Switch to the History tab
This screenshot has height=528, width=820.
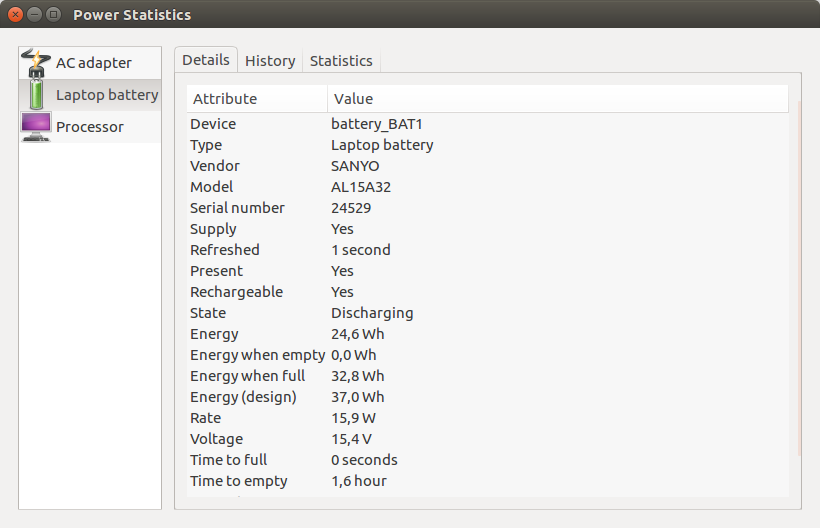tap(270, 61)
